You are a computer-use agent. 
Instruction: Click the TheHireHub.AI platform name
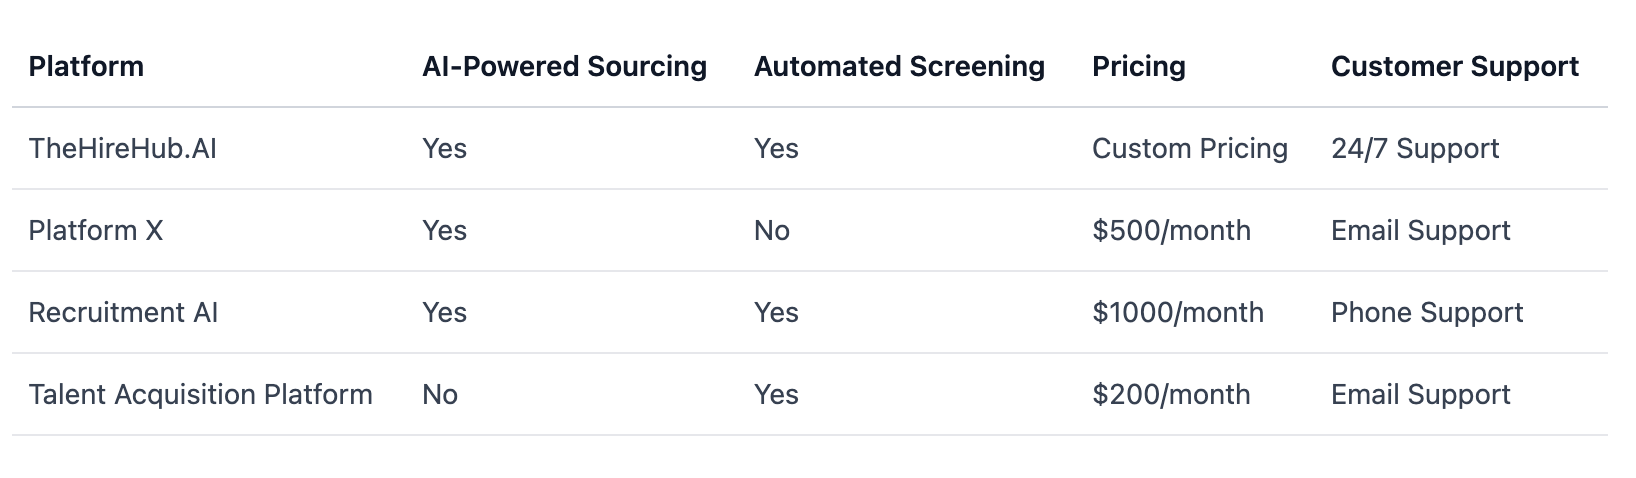[122, 148]
